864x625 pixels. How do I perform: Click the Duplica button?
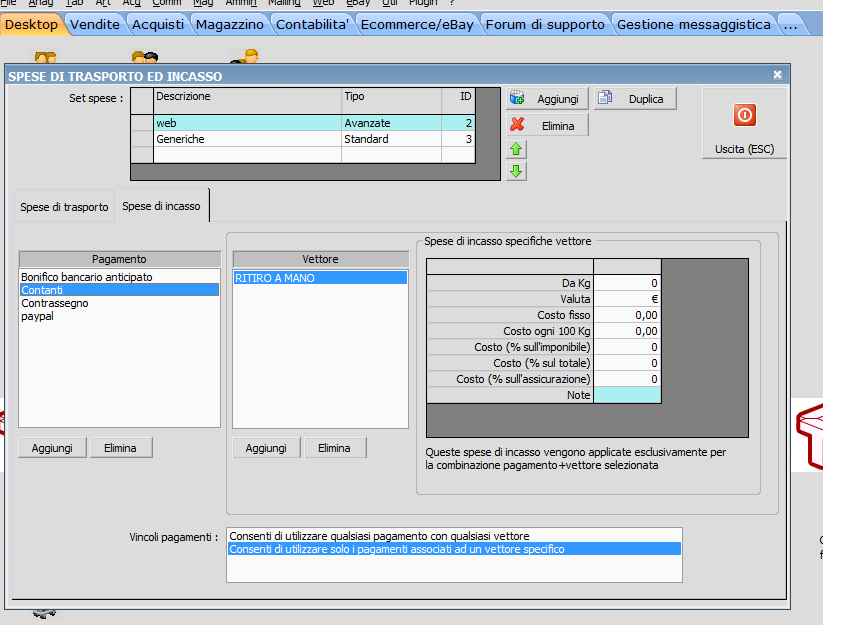point(635,99)
